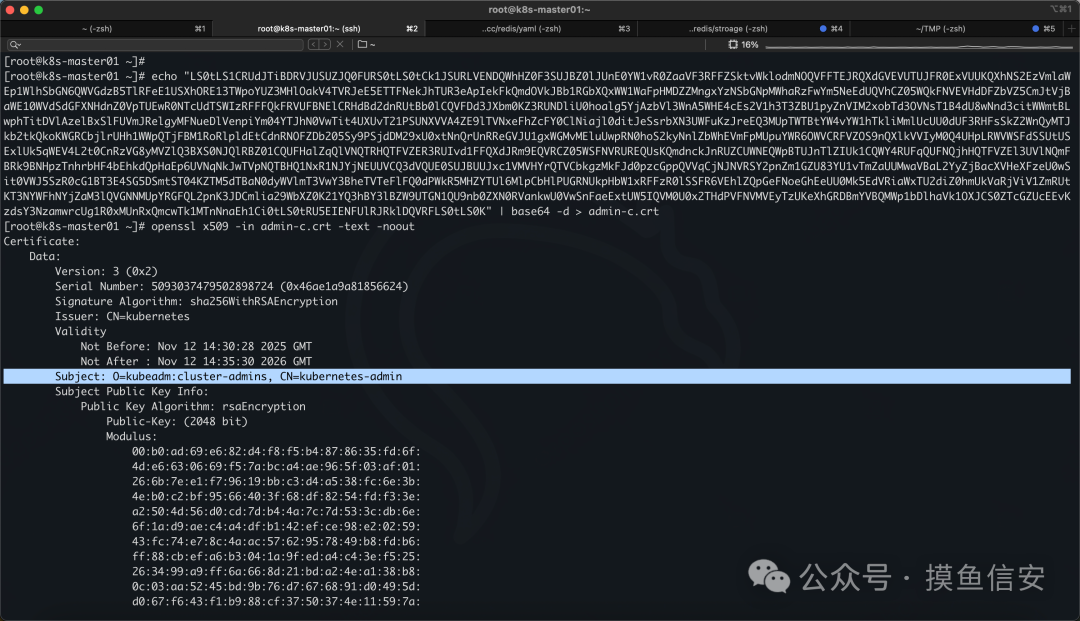
Task: Go to next search result arrow
Action: tap(325, 44)
